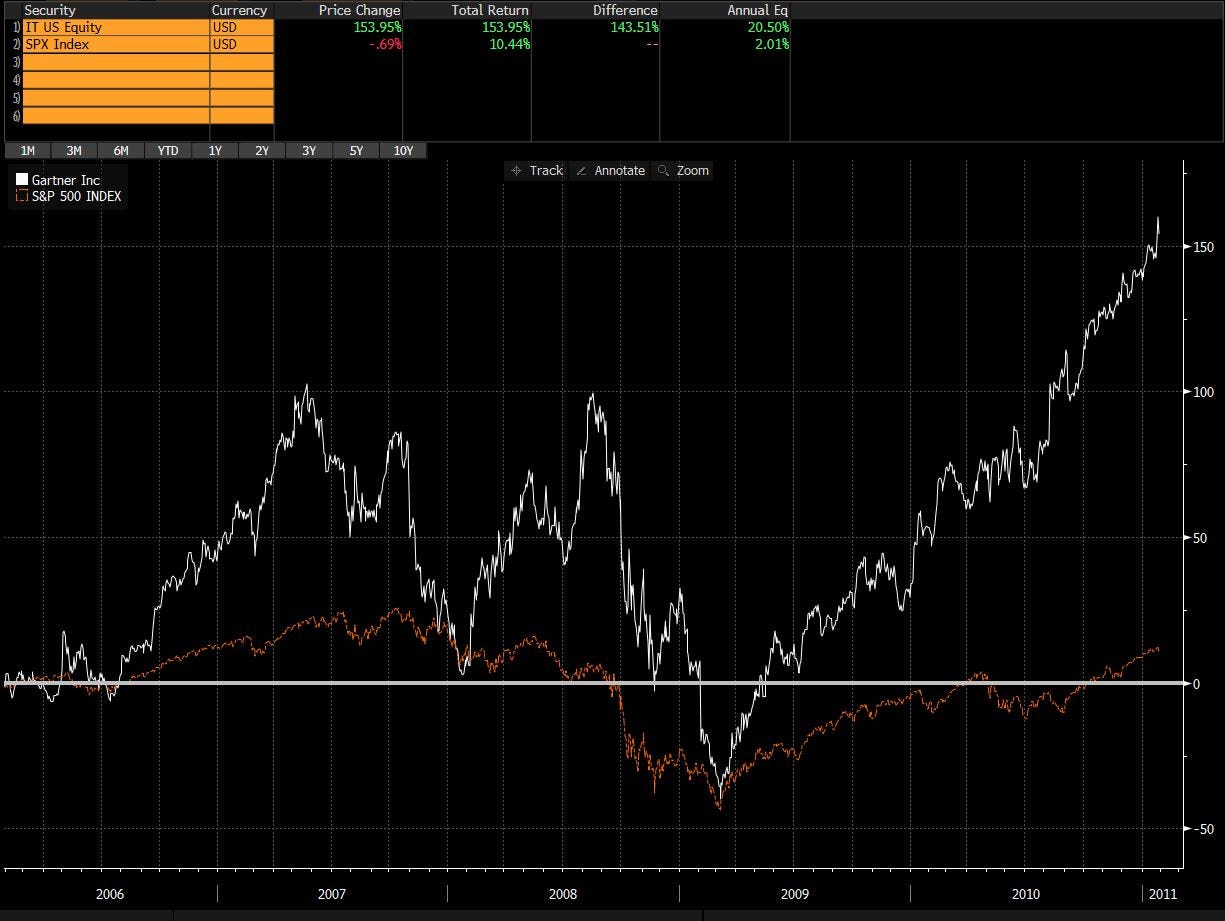Screen dimensions: 1225x921
Task: Click the S&P 500 INDEX legend label
Action: [77, 197]
